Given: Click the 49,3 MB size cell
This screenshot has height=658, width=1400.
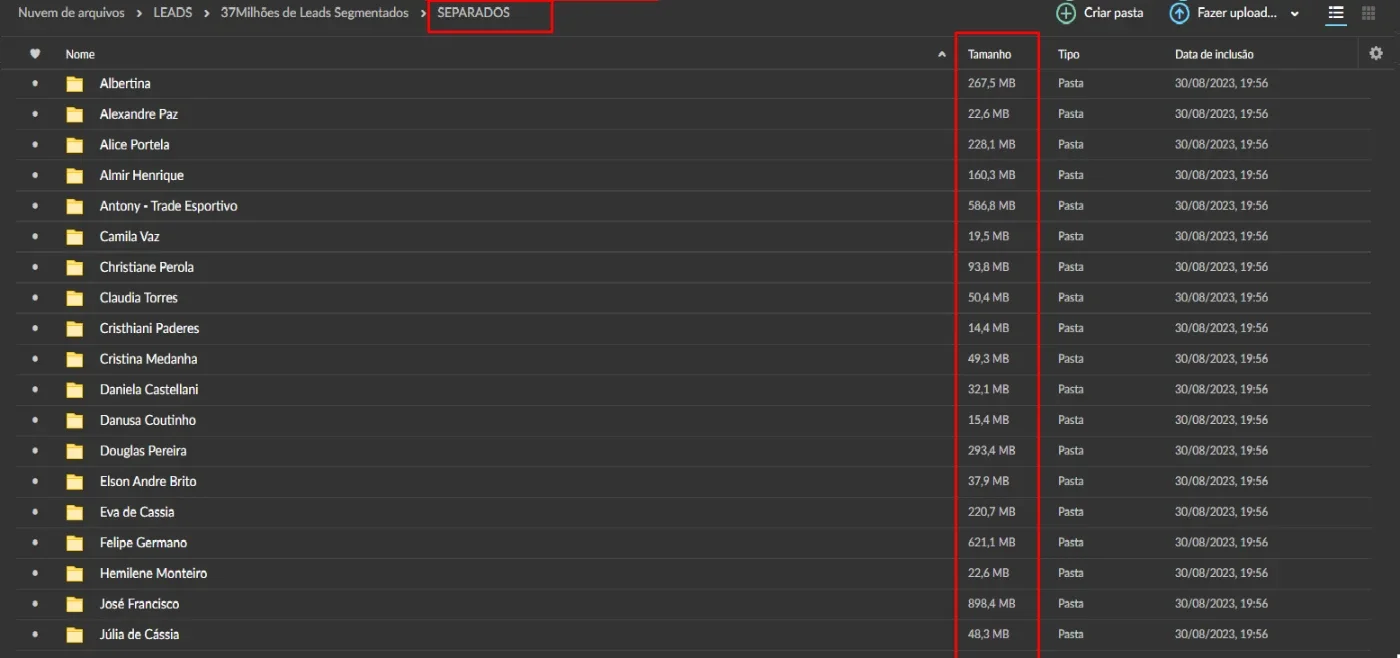Looking at the screenshot, I should tap(989, 359).
